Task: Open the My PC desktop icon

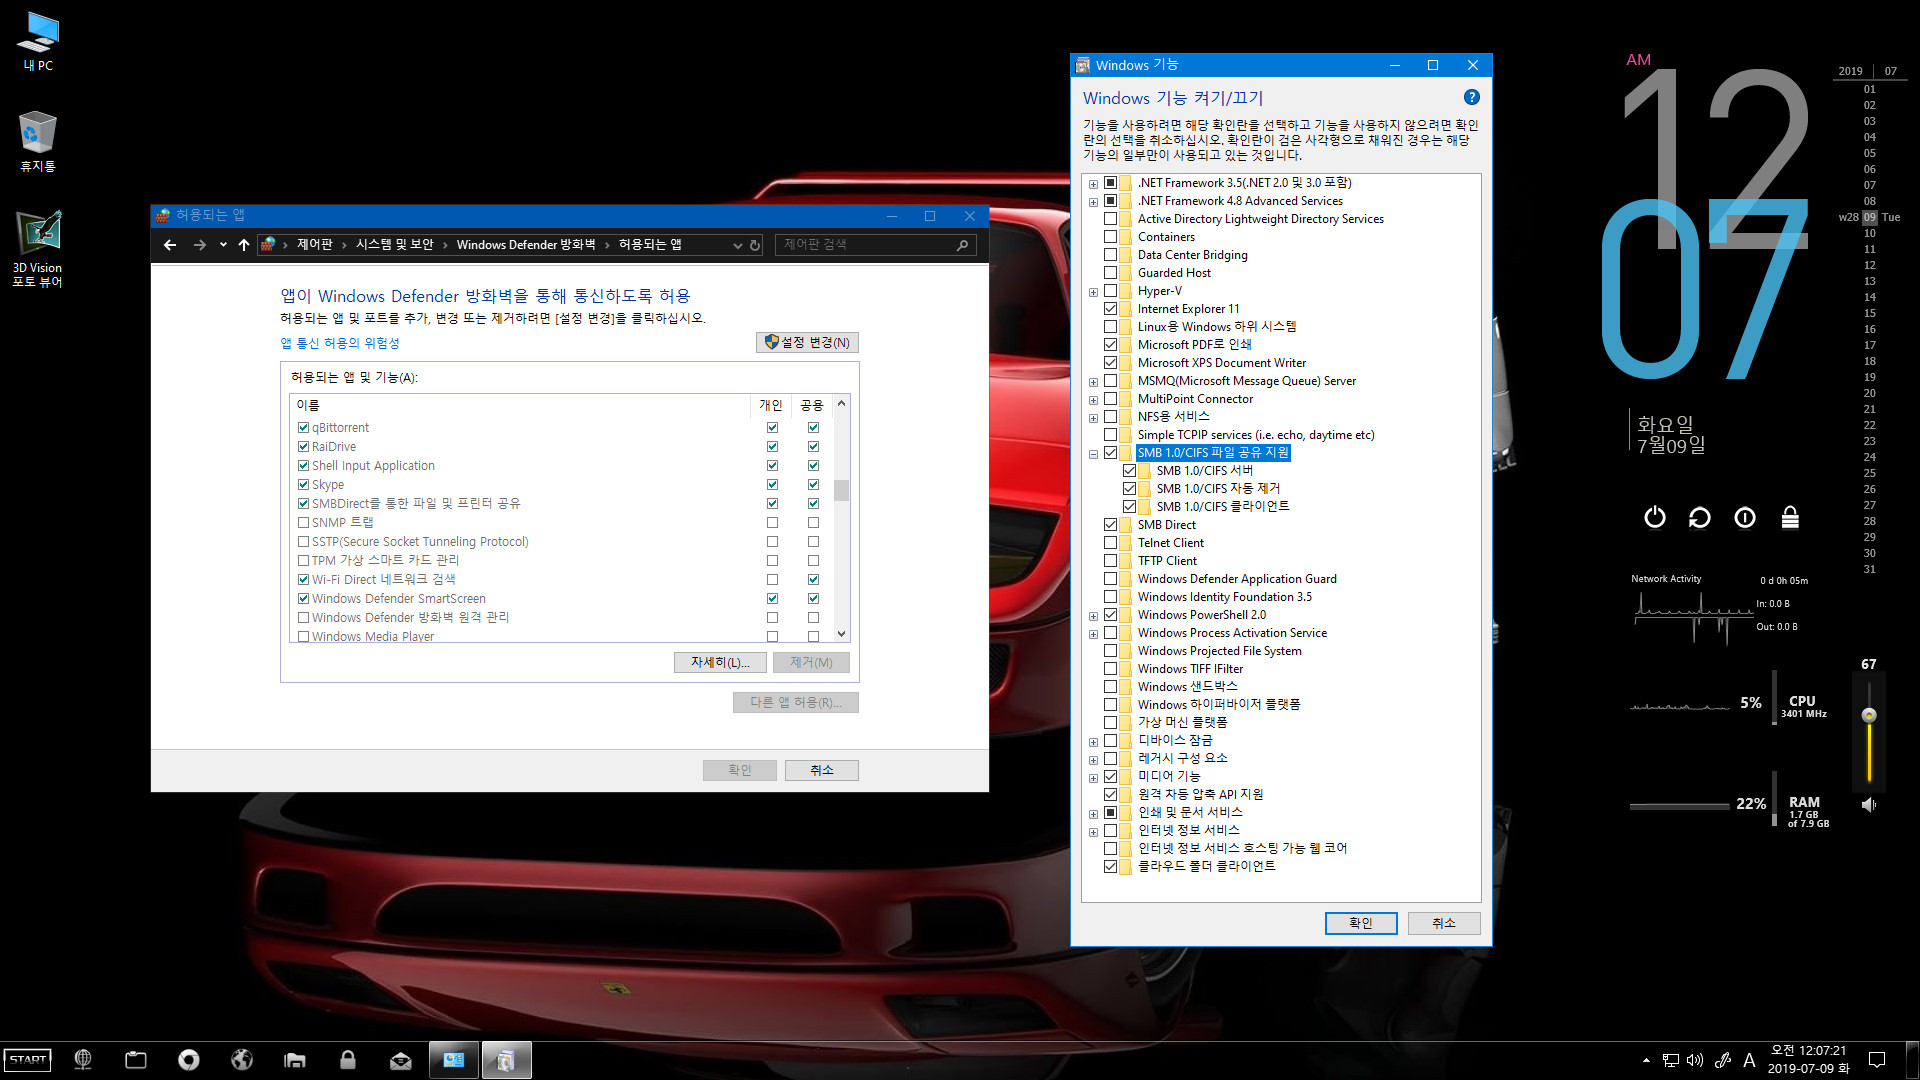Action: 38,41
